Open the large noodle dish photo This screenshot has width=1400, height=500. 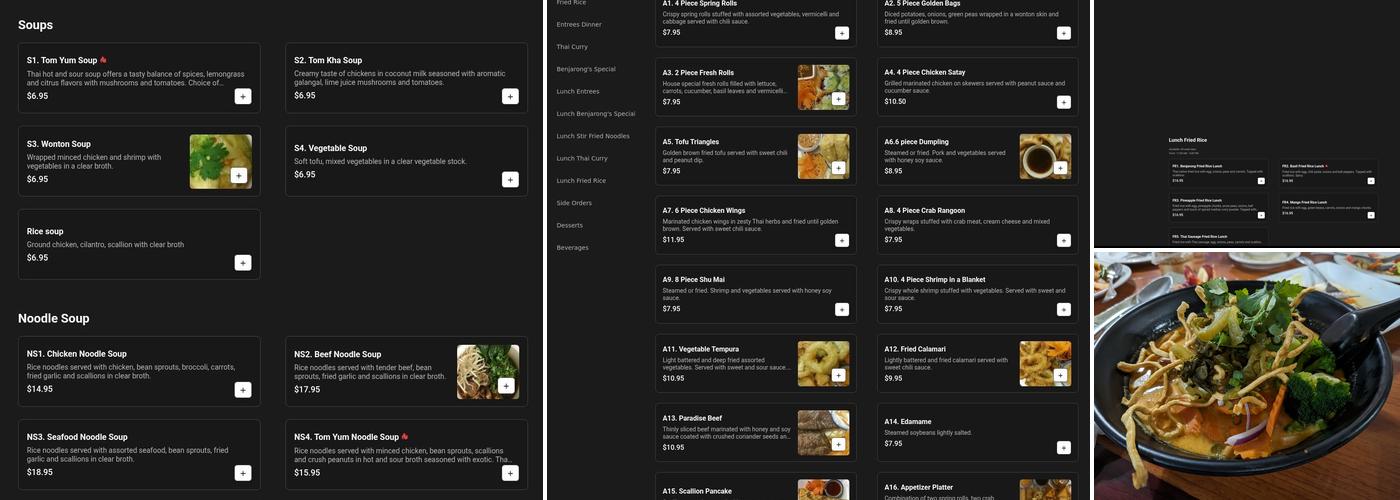click(x=1247, y=376)
